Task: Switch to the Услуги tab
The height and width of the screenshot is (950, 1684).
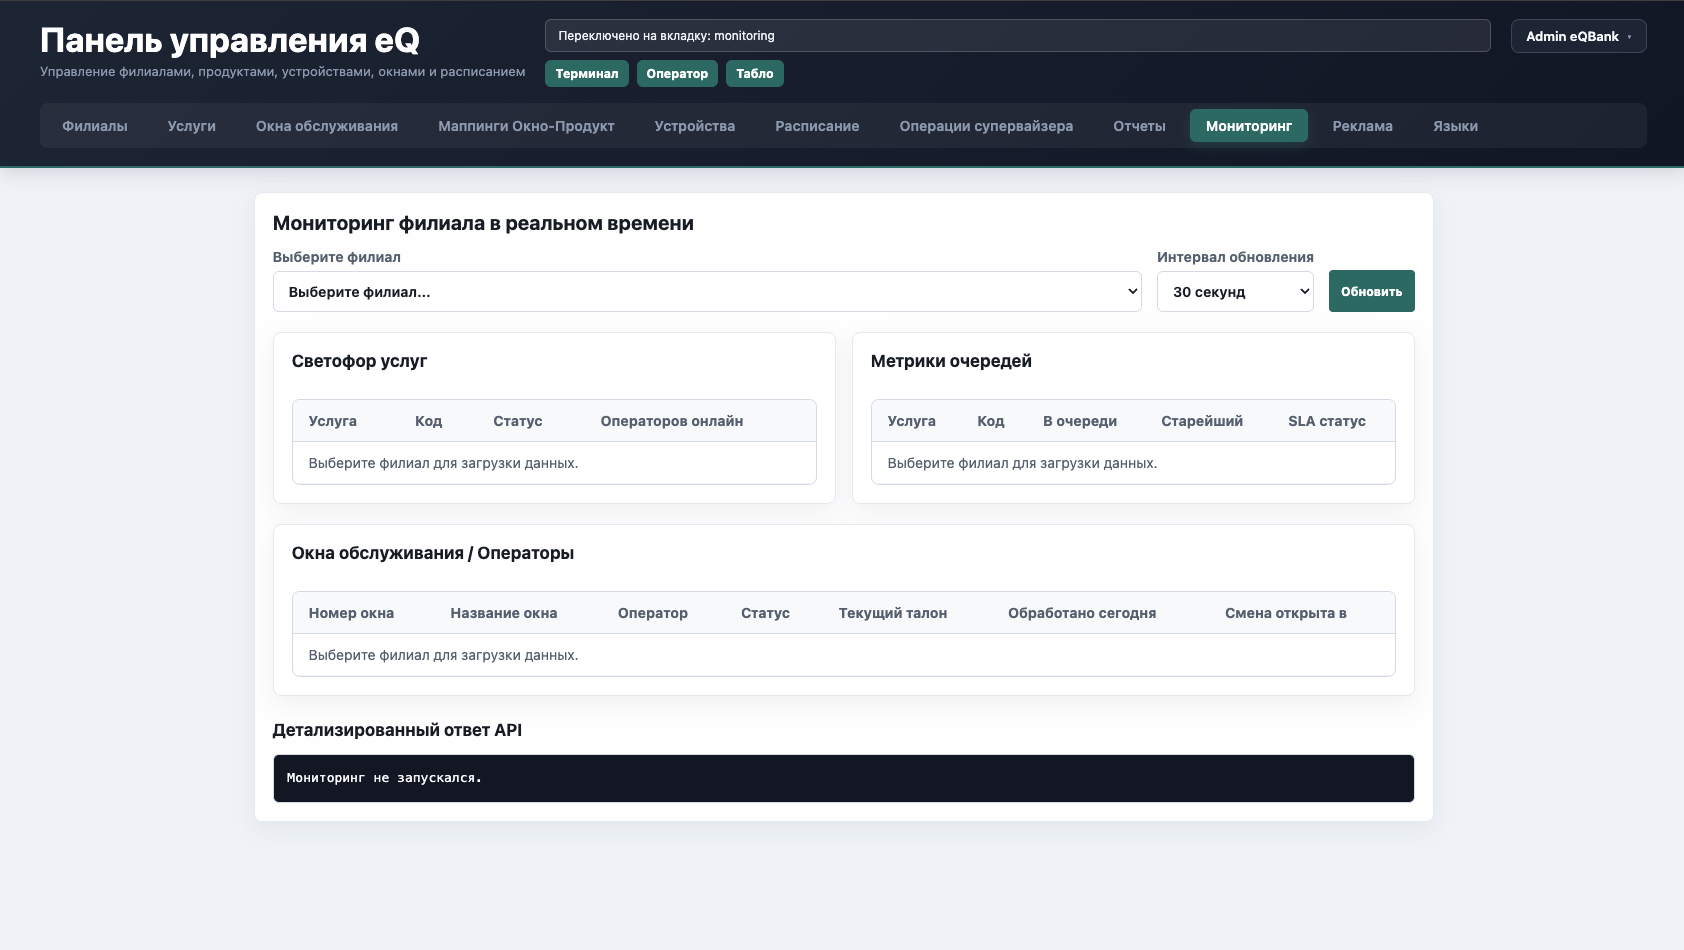Action: click(192, 126)
